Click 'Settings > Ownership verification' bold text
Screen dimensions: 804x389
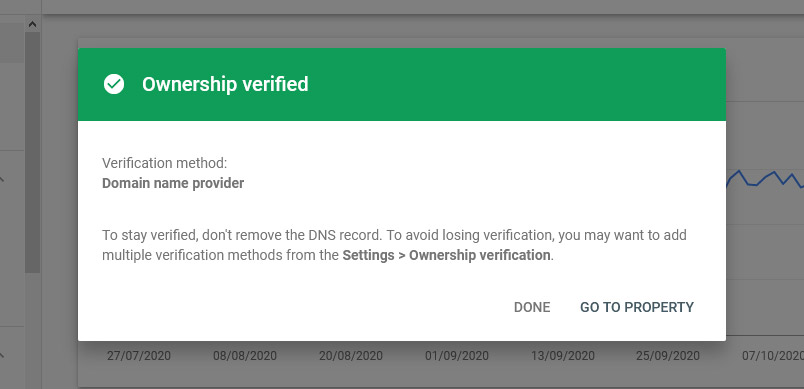[x=446, y=255]
